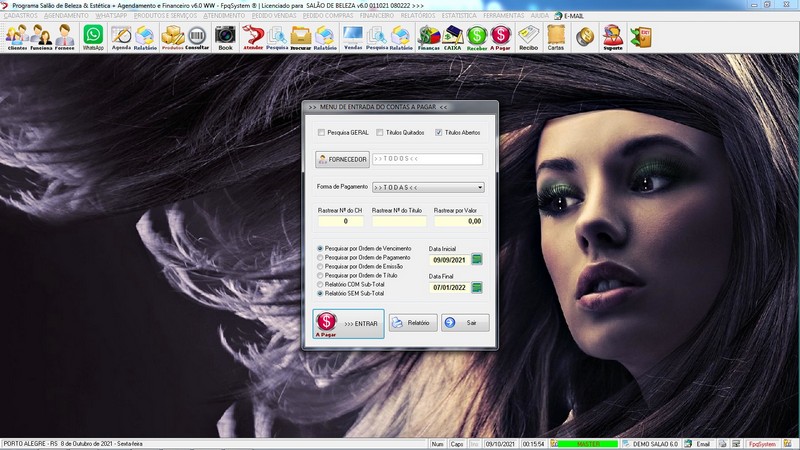Viewport: 800px width, 450px height.
Task: Open the Data Final calendar picker
Action: [477, 288]
